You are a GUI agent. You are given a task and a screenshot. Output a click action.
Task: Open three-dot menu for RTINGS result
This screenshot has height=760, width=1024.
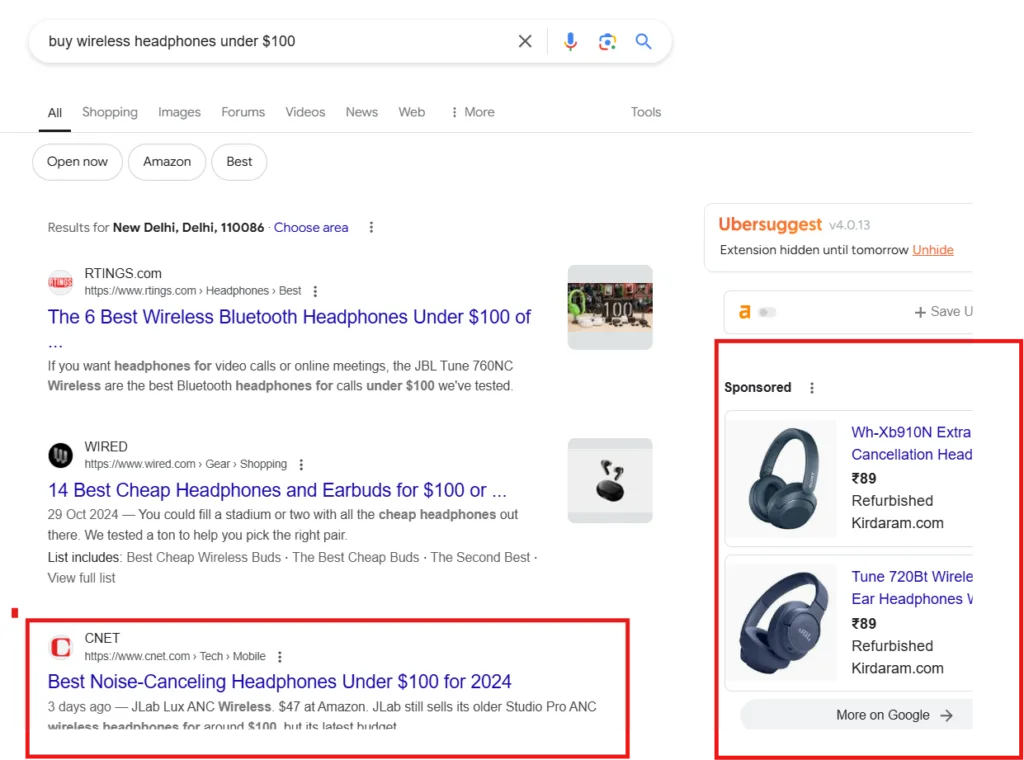coord(315,291)
